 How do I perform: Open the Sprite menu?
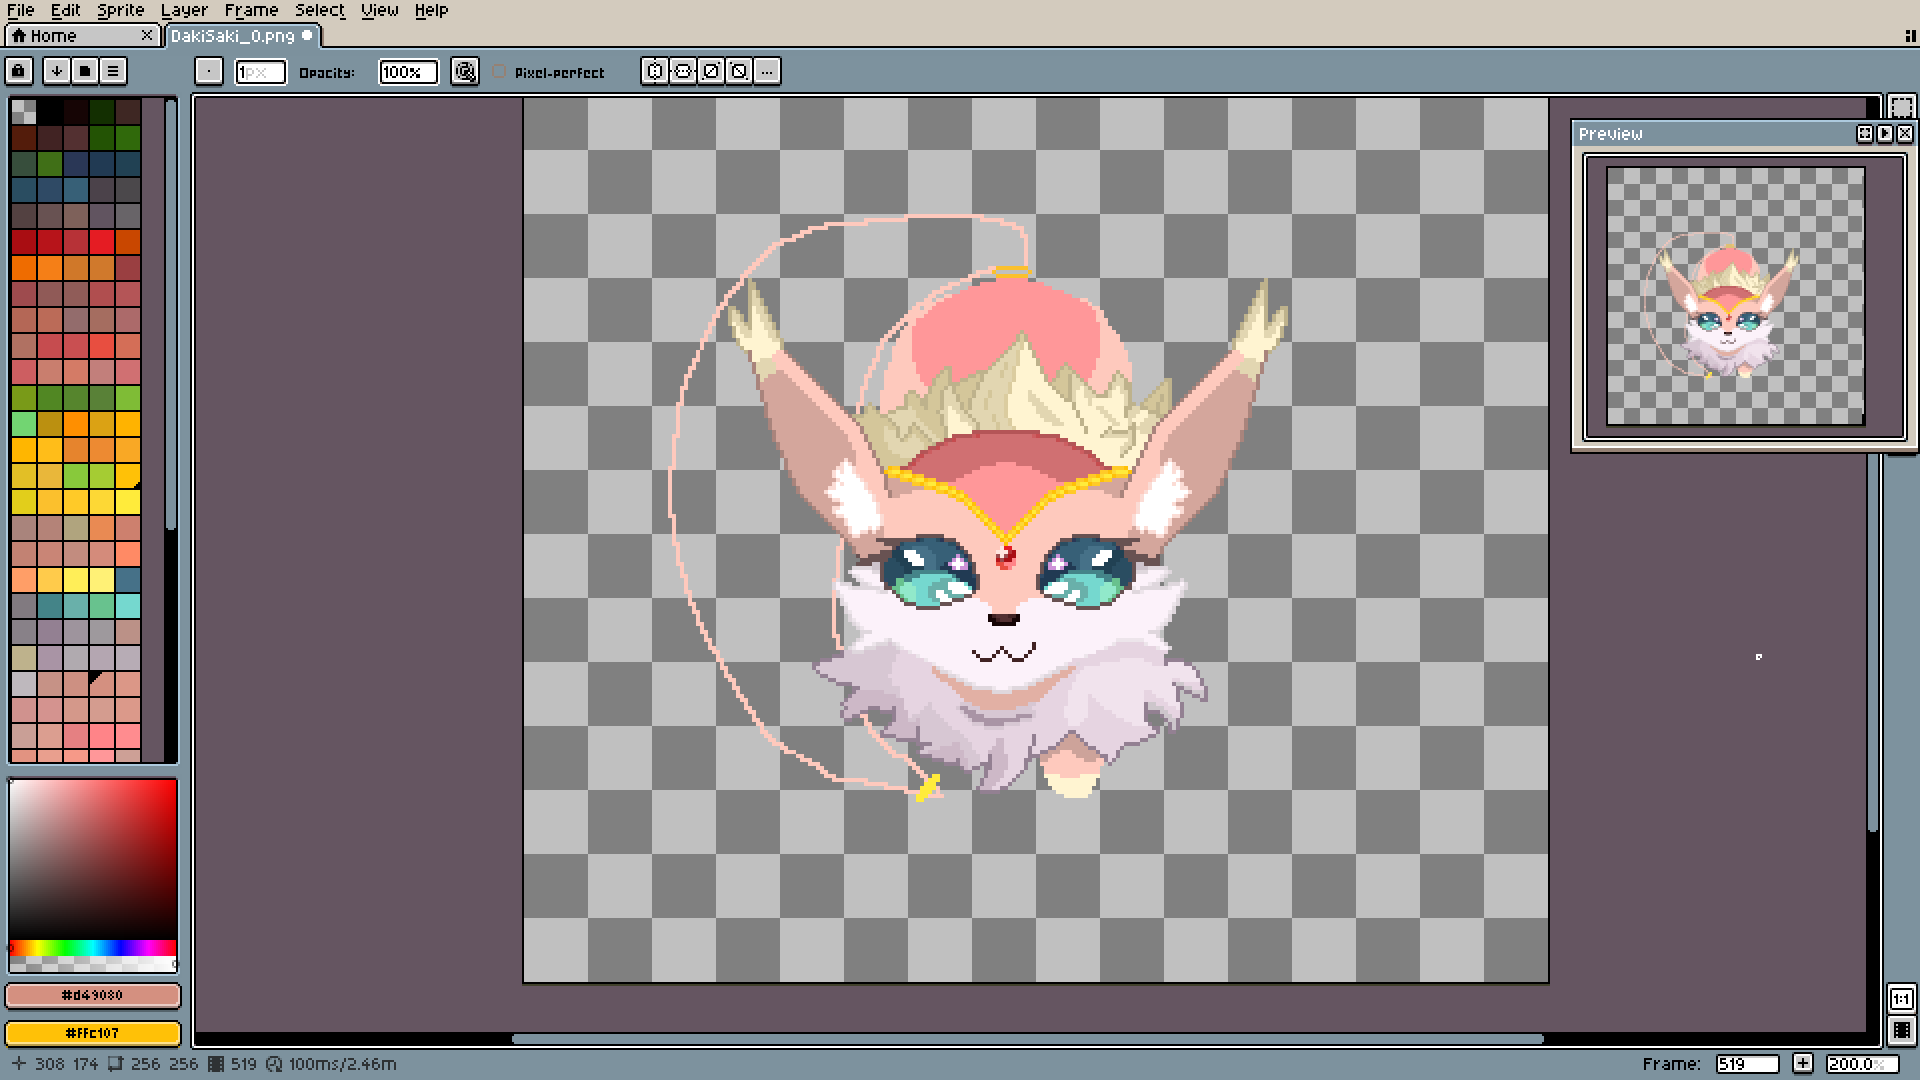click(x=120, y=10)
